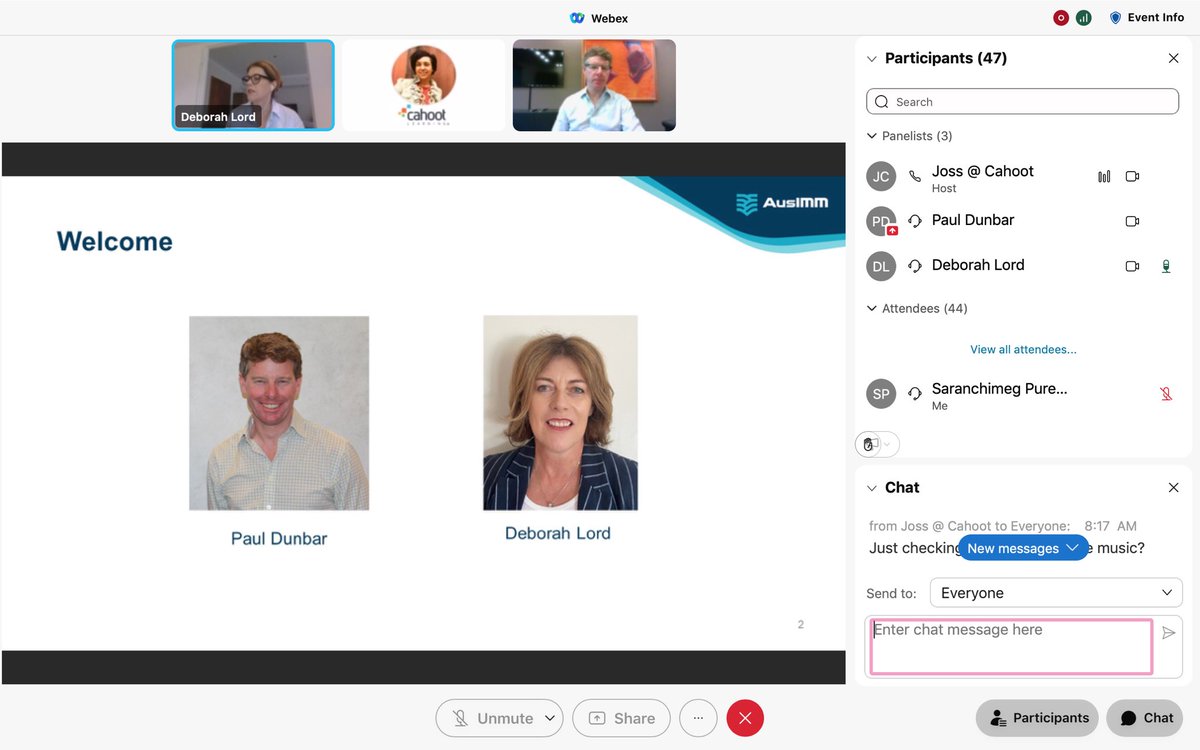Viewport: 1200px width, 750px height.
Task: Open the More options ellipsis button
Action: click(698, 718)
